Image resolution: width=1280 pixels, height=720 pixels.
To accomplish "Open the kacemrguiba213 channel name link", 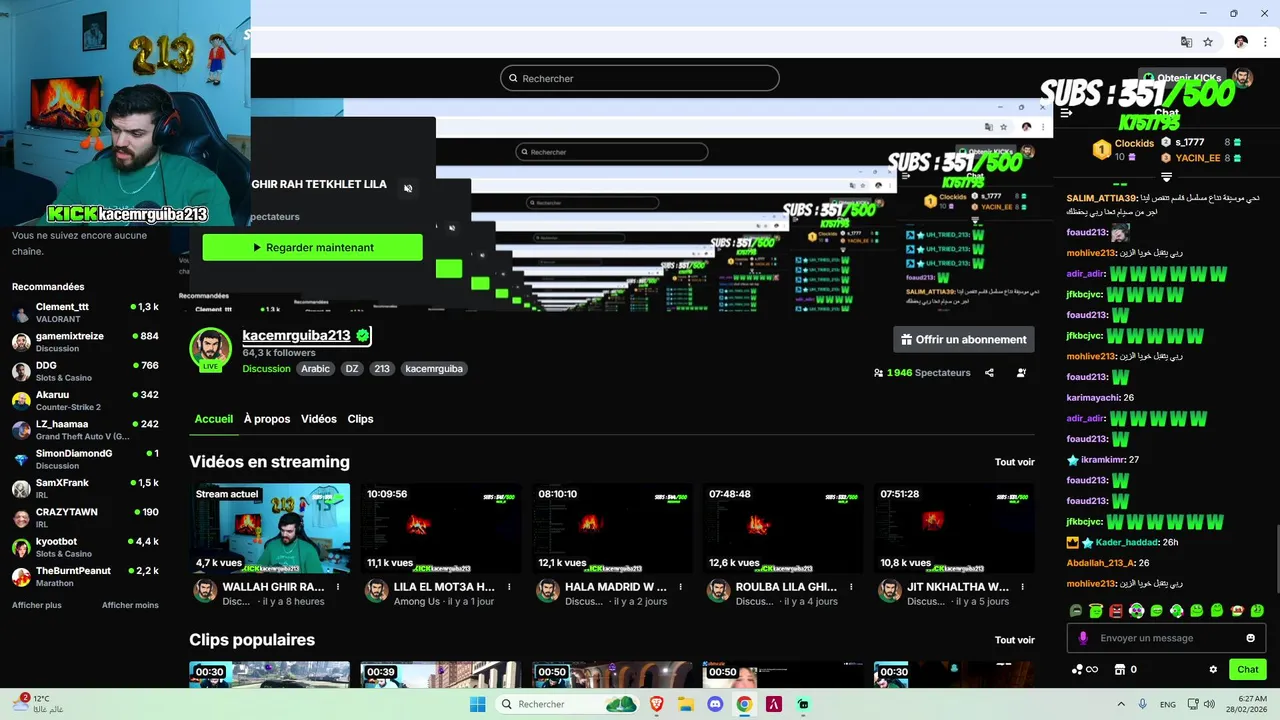I will (x=296, y=335).
